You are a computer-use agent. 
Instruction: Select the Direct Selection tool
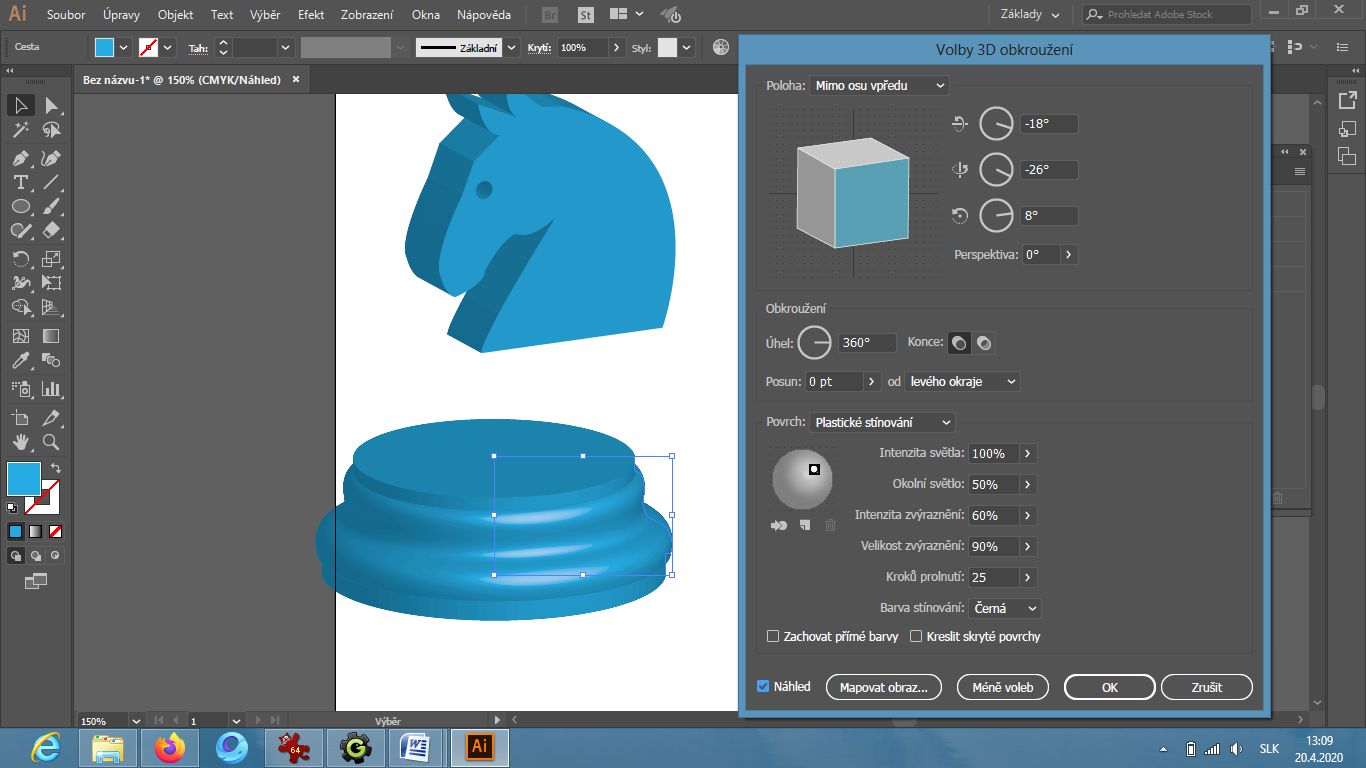tap(51, 105)
